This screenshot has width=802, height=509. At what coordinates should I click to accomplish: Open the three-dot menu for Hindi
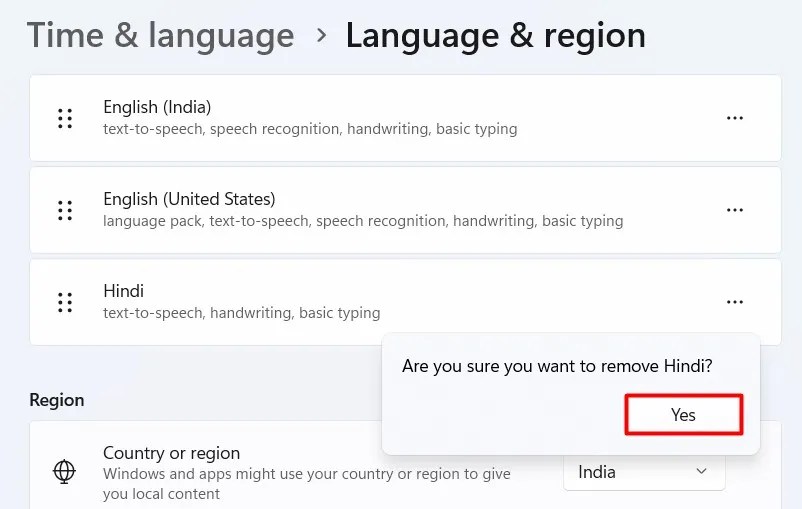pyautogui.click(x=735, y=302)
